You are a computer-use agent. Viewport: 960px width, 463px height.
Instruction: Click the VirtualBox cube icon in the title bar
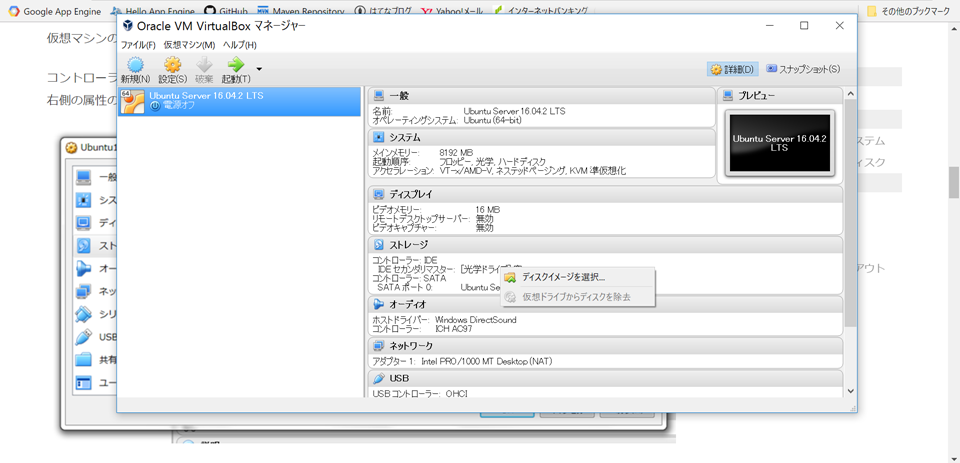coord(128,26)
